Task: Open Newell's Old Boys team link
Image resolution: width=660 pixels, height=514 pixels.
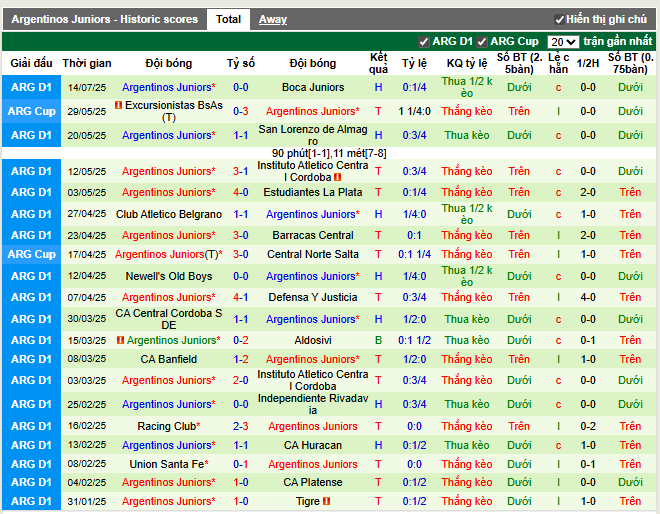Action: click(x=169, y=276)
